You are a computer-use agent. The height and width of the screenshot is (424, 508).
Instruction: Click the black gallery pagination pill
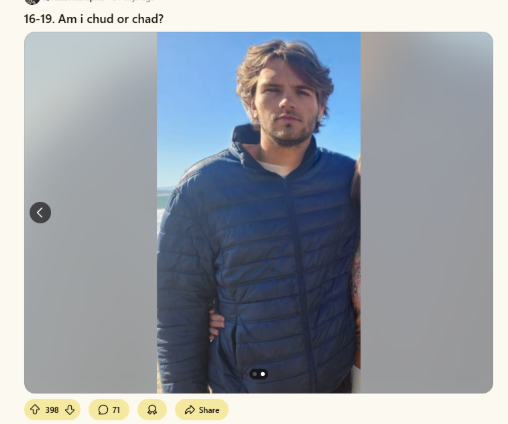[259, 374]
